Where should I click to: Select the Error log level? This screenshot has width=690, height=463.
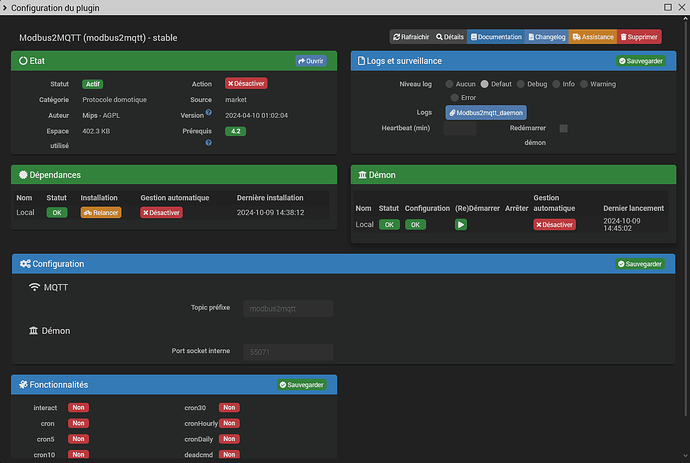click(455, 98)
